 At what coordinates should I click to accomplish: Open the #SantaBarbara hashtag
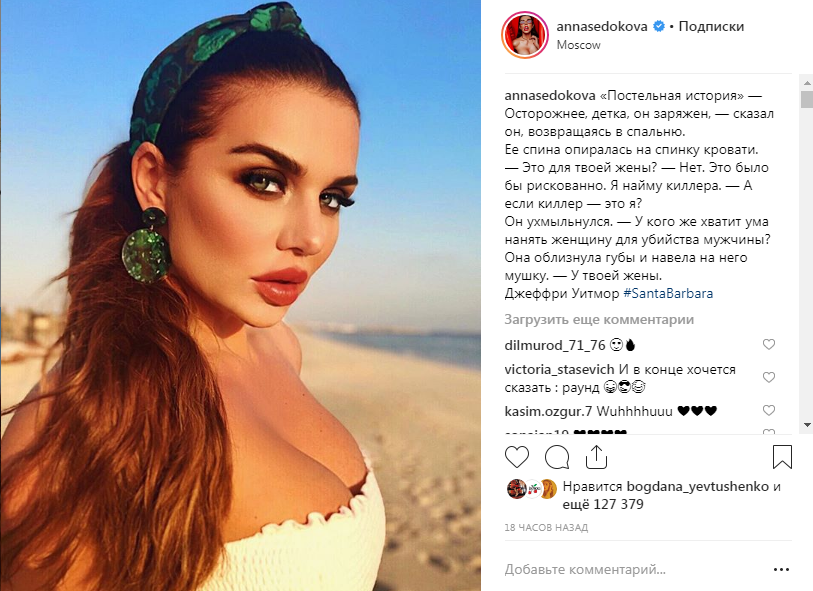[668, 293]
